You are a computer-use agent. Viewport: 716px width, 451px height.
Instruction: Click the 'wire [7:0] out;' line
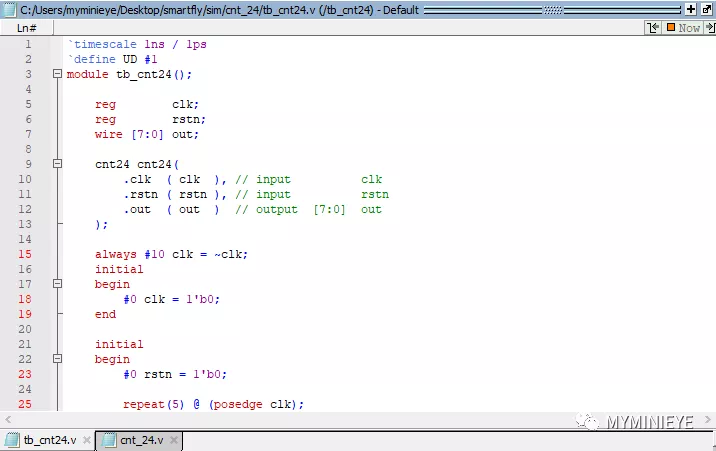147,135
